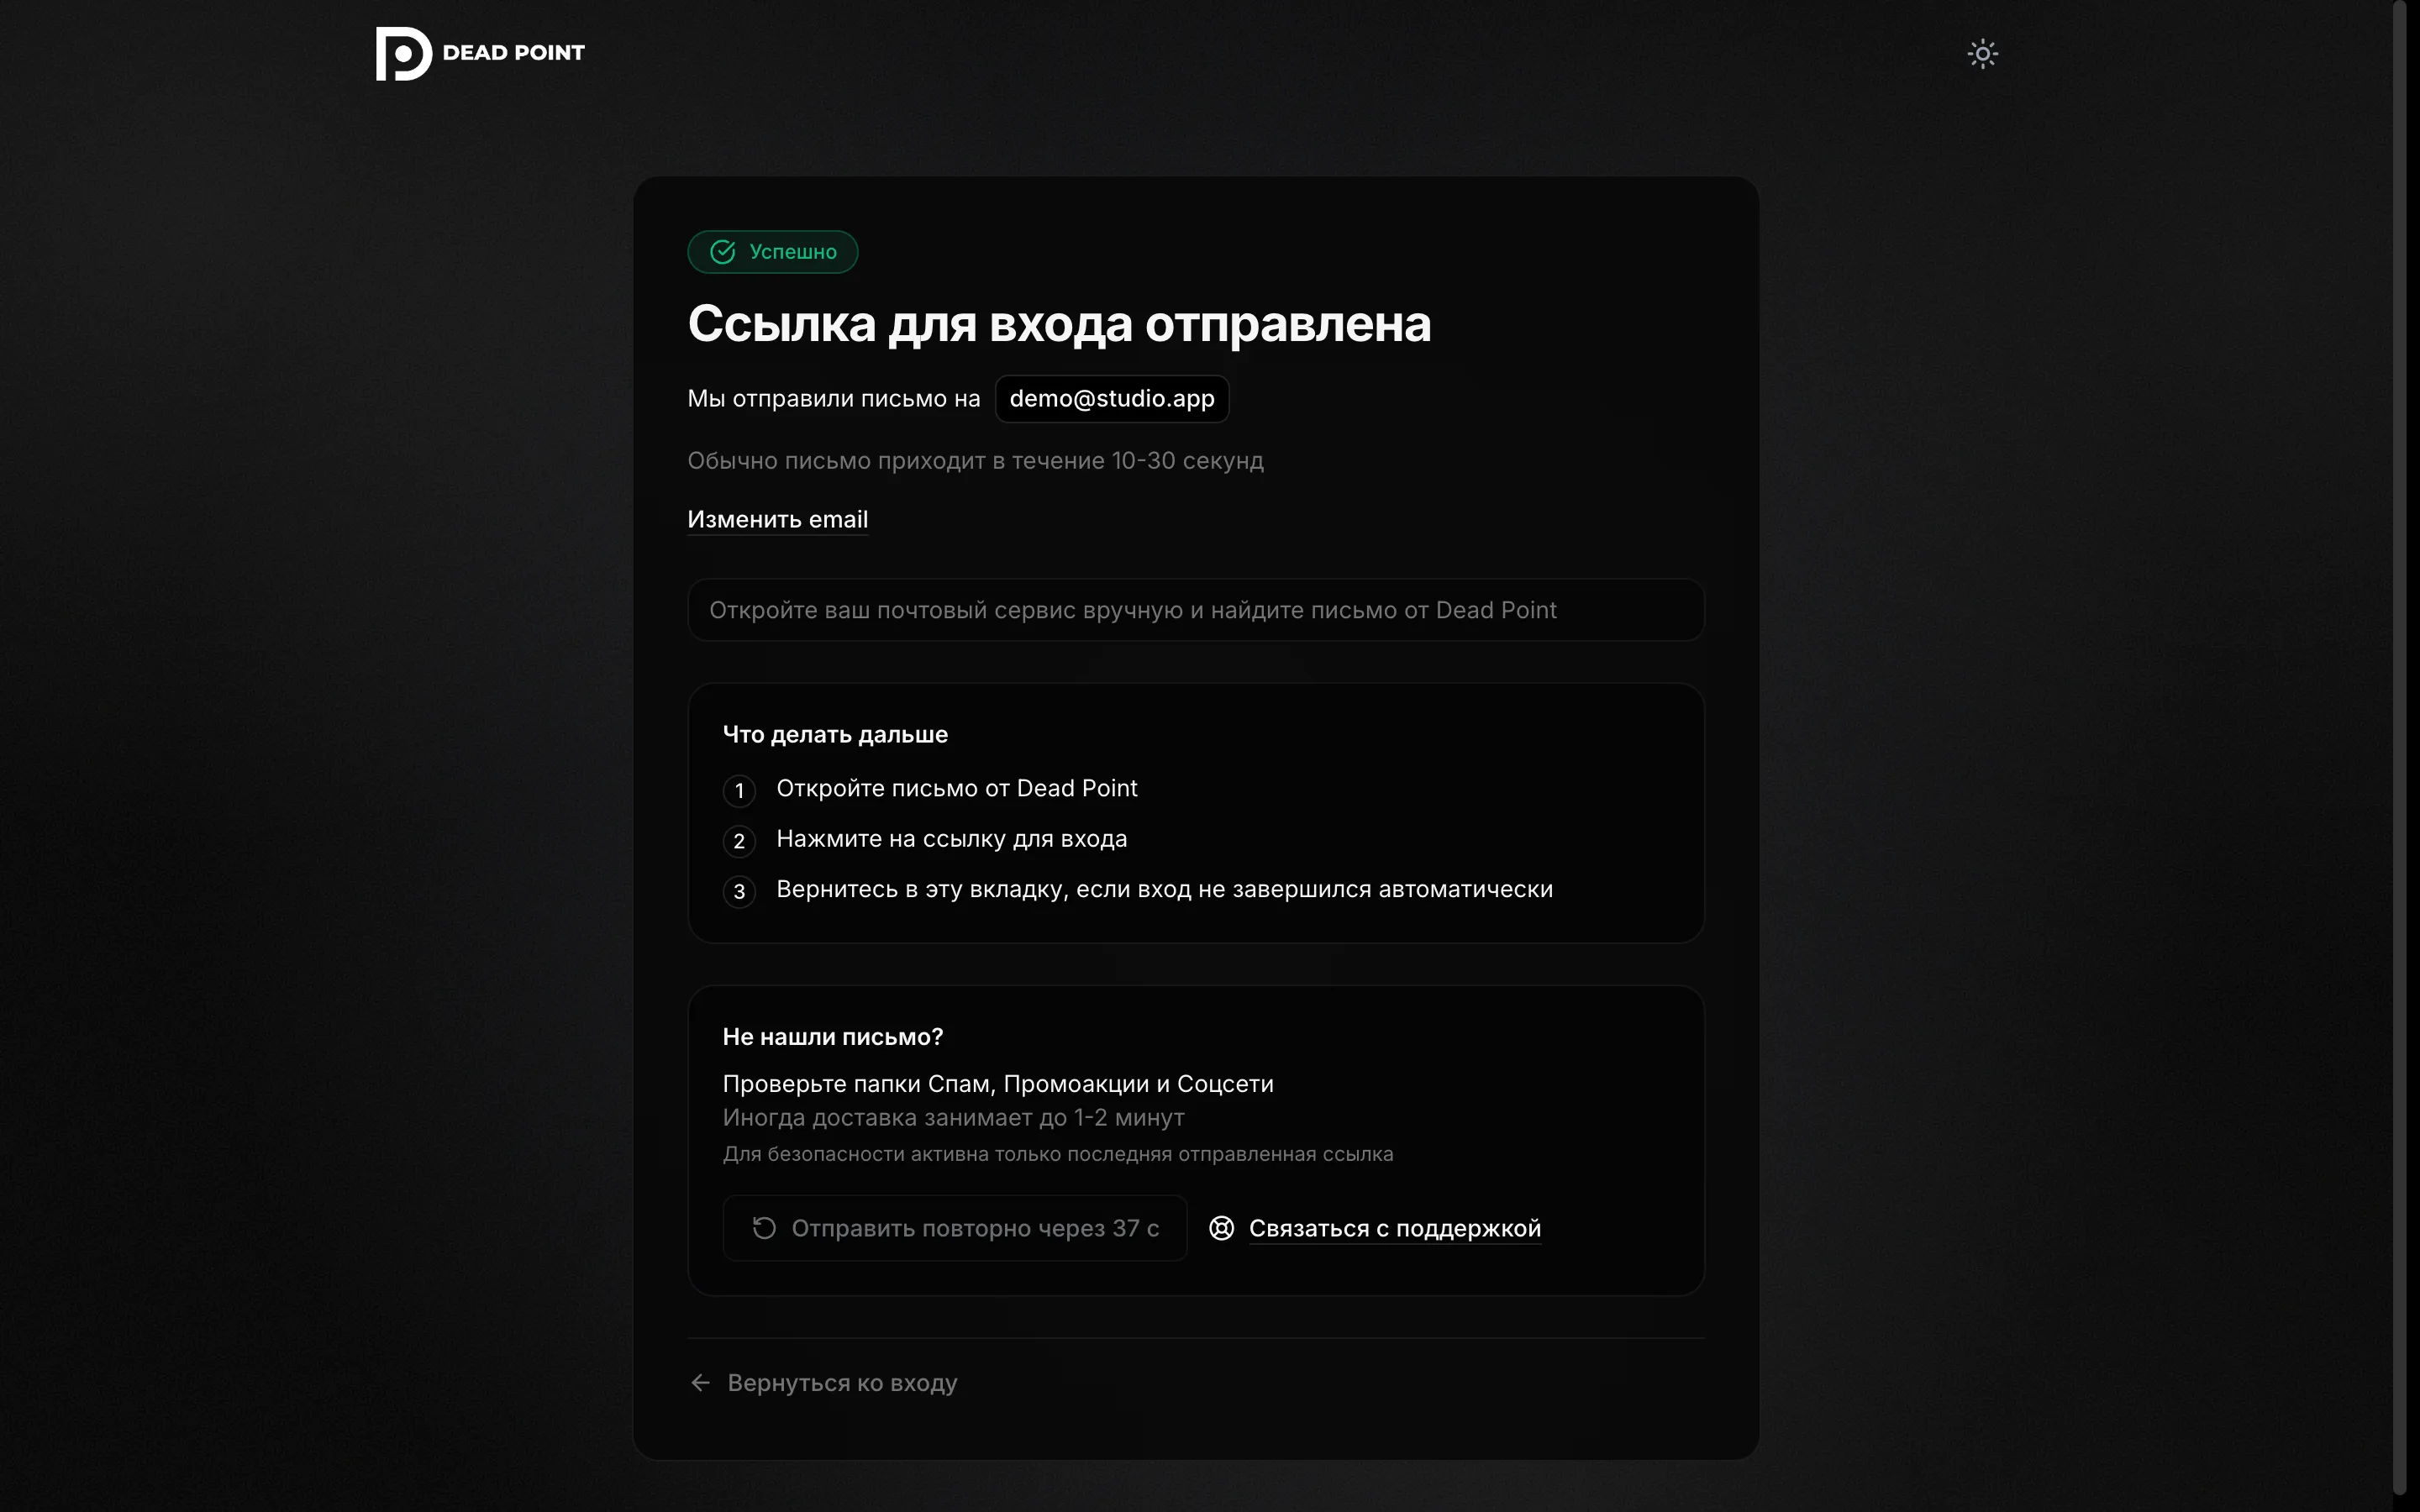Click the text Проверьте папки Спам, Промоакции и Соцсети
The width and height of the screenshot is (2420, 1512).
point(998,1084)
